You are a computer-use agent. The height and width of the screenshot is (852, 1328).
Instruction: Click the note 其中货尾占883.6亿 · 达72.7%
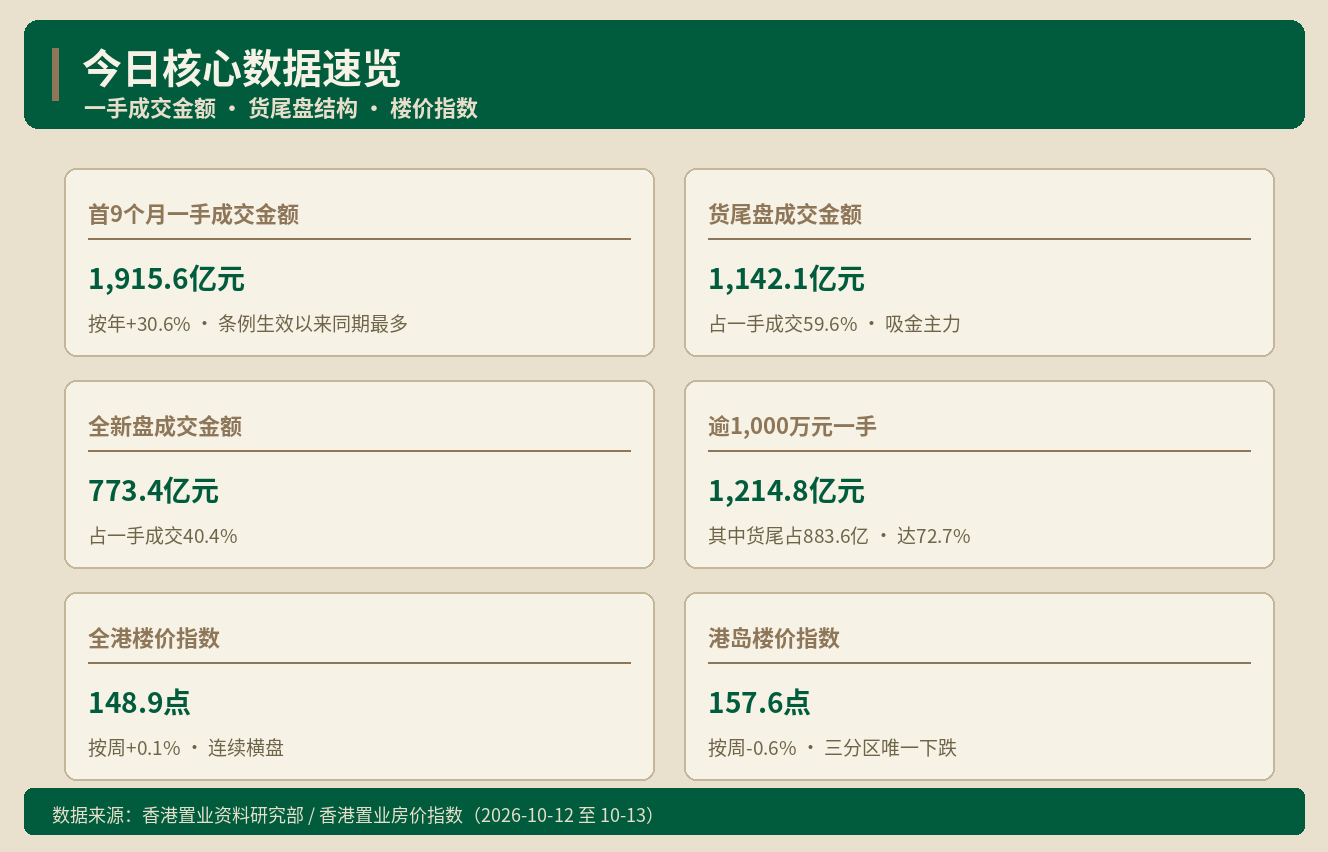(x=839, y=536)
